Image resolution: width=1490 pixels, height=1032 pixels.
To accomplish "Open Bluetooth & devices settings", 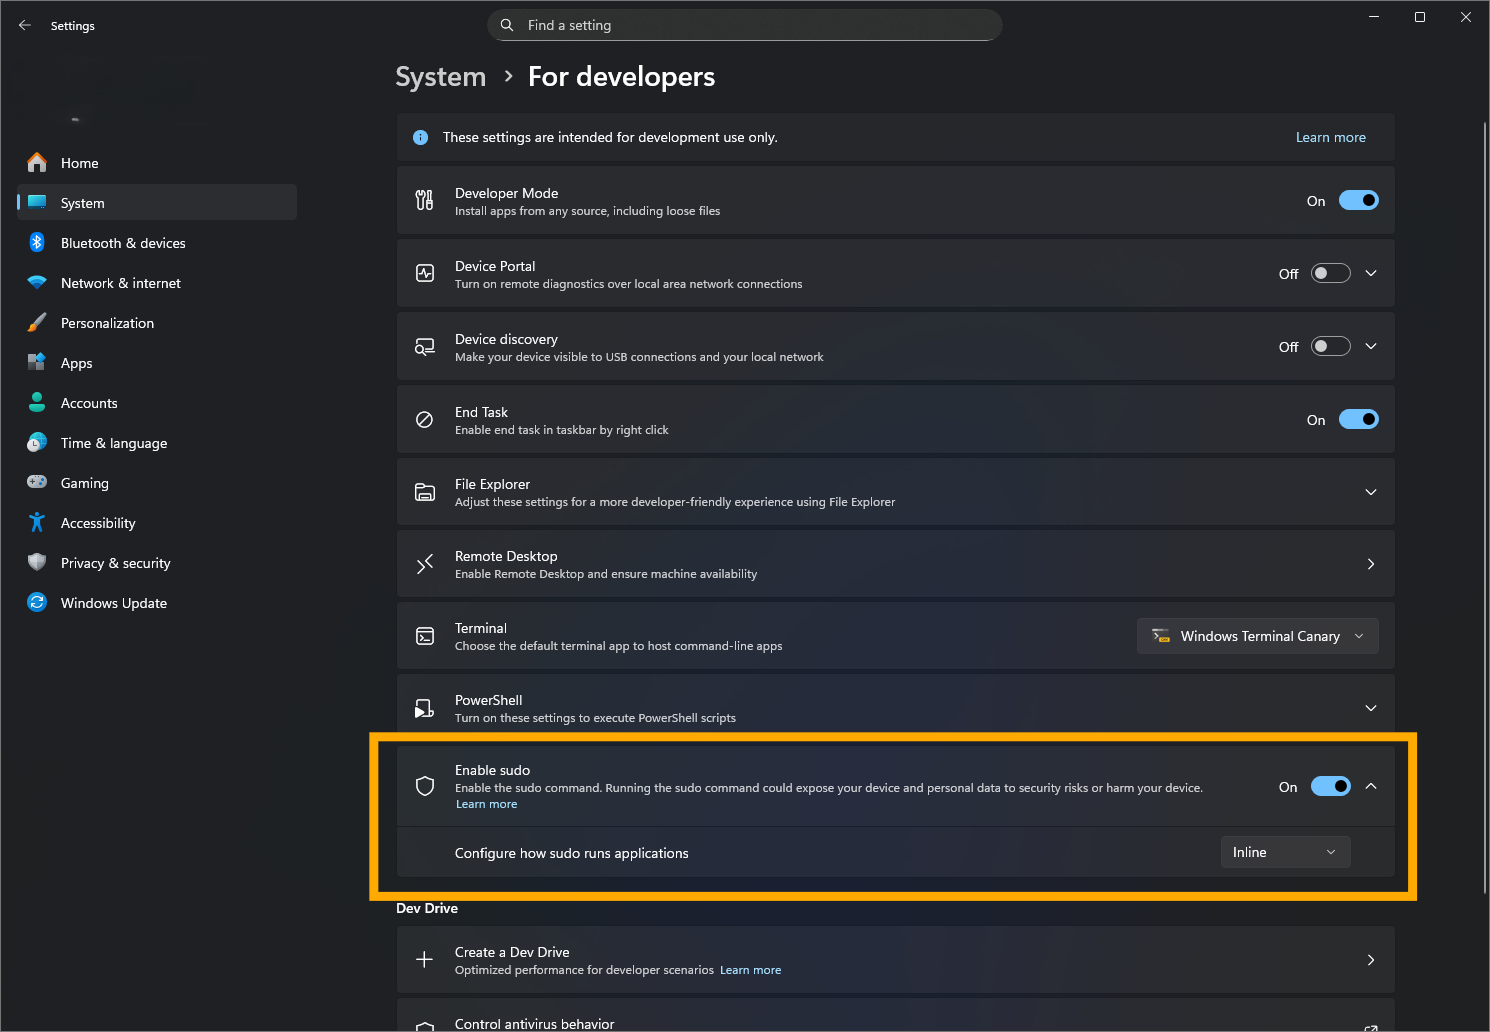I will pyautogui.click(x=37, y=242).
